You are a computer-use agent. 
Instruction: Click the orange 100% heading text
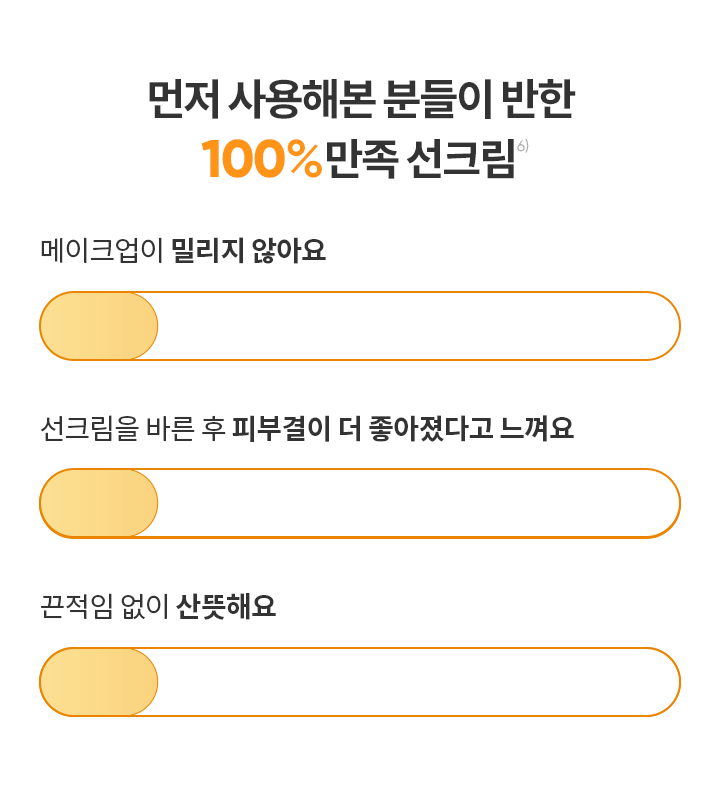[261, 160]
